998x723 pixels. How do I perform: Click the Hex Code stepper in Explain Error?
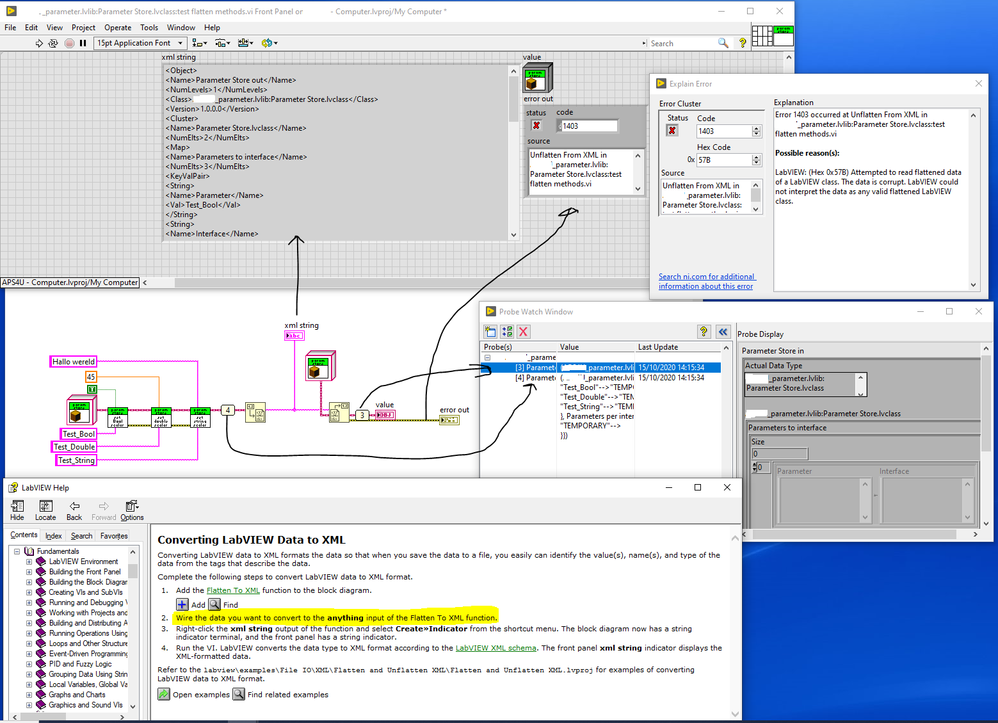pyautogui.click(x=756, y=160)
